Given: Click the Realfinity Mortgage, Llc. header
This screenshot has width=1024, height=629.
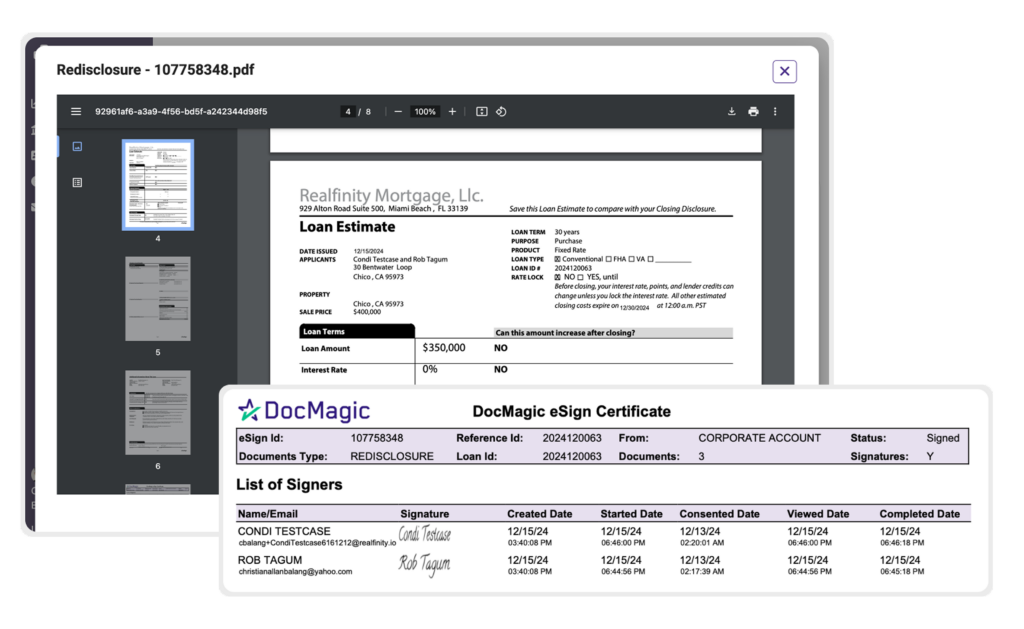Looking at the screenshot, I should point(391,195).
